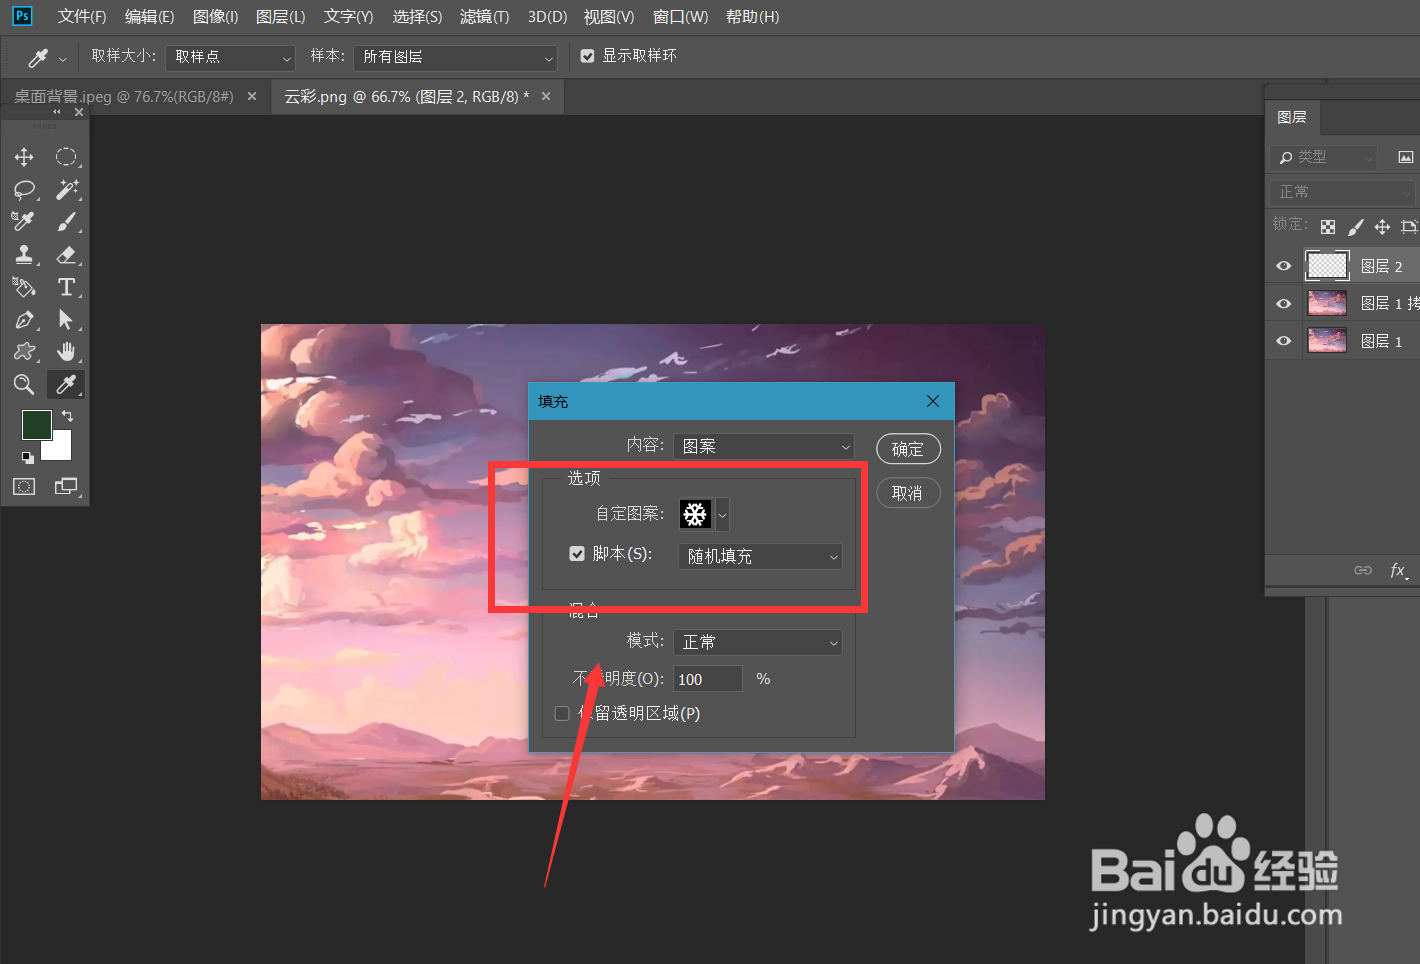1420x964 pixels.
Task: Click the 取消 button
Action: [908, 493]
